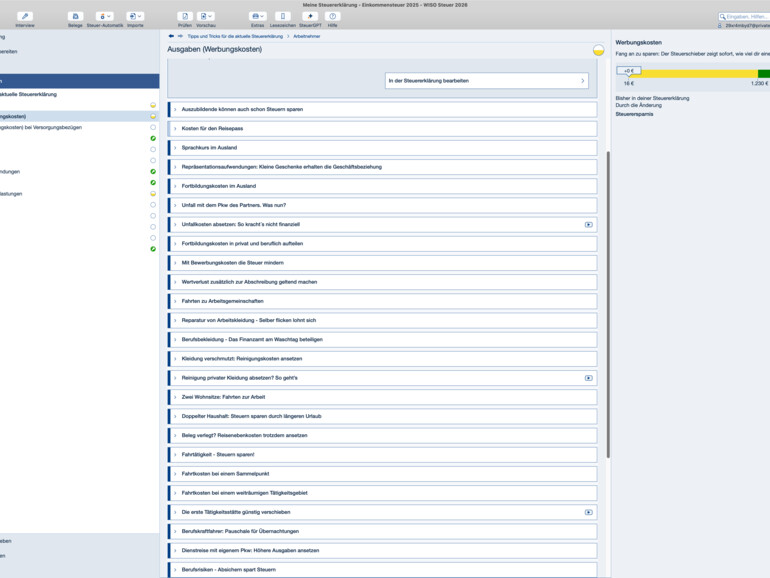Open the tip Fahrten zu Arbeitsgemeinschaften

tap(383, 301)
